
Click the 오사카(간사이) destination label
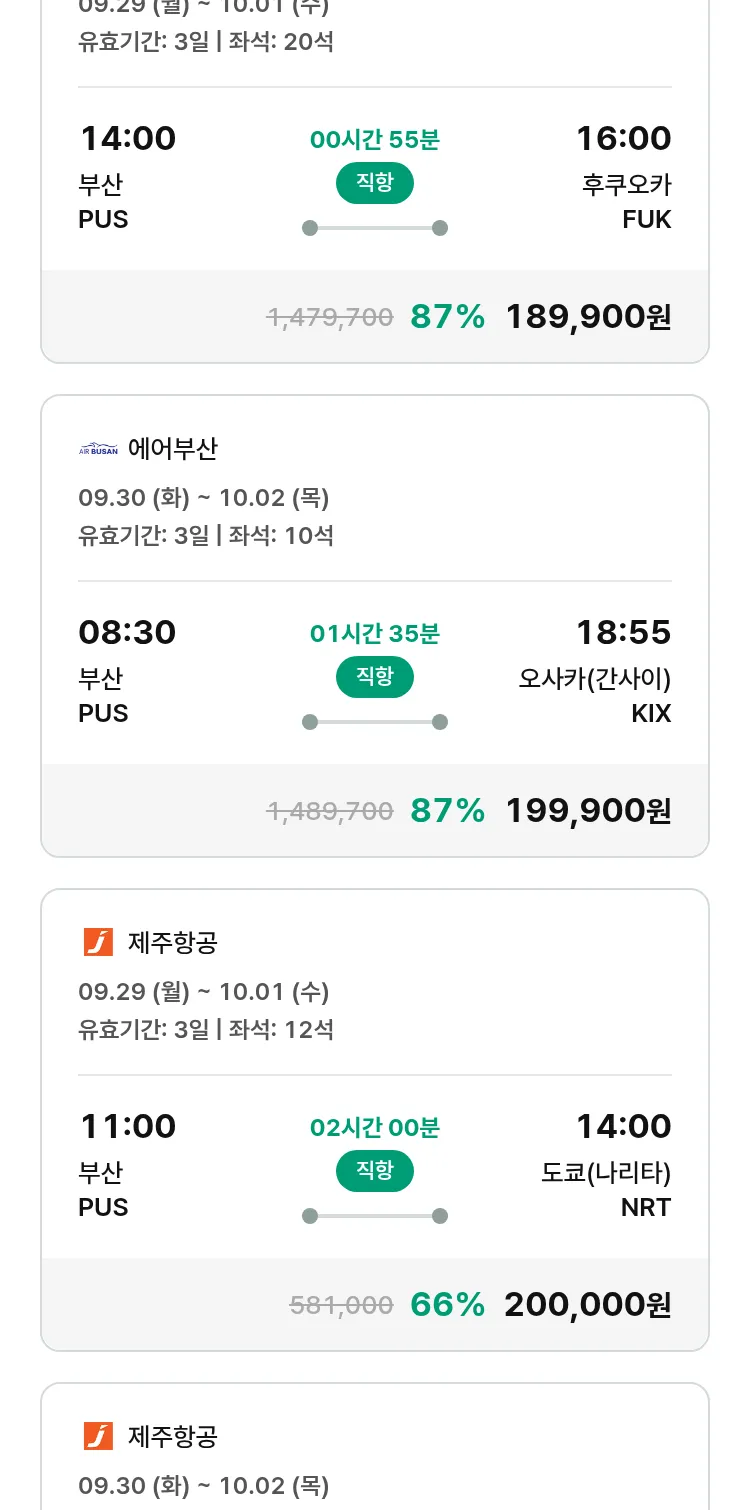tap(594, 678)
